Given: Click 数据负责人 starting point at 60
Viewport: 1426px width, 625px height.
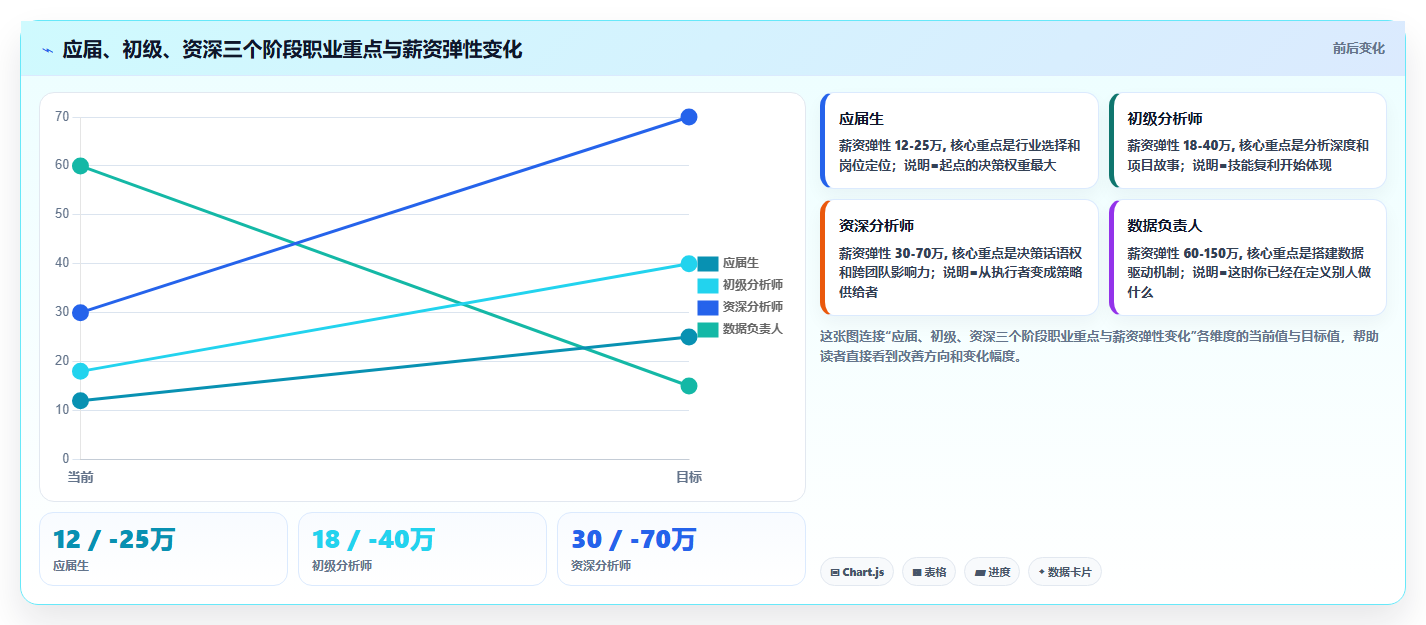Looking at the screenshot, I should click(81, 166).
